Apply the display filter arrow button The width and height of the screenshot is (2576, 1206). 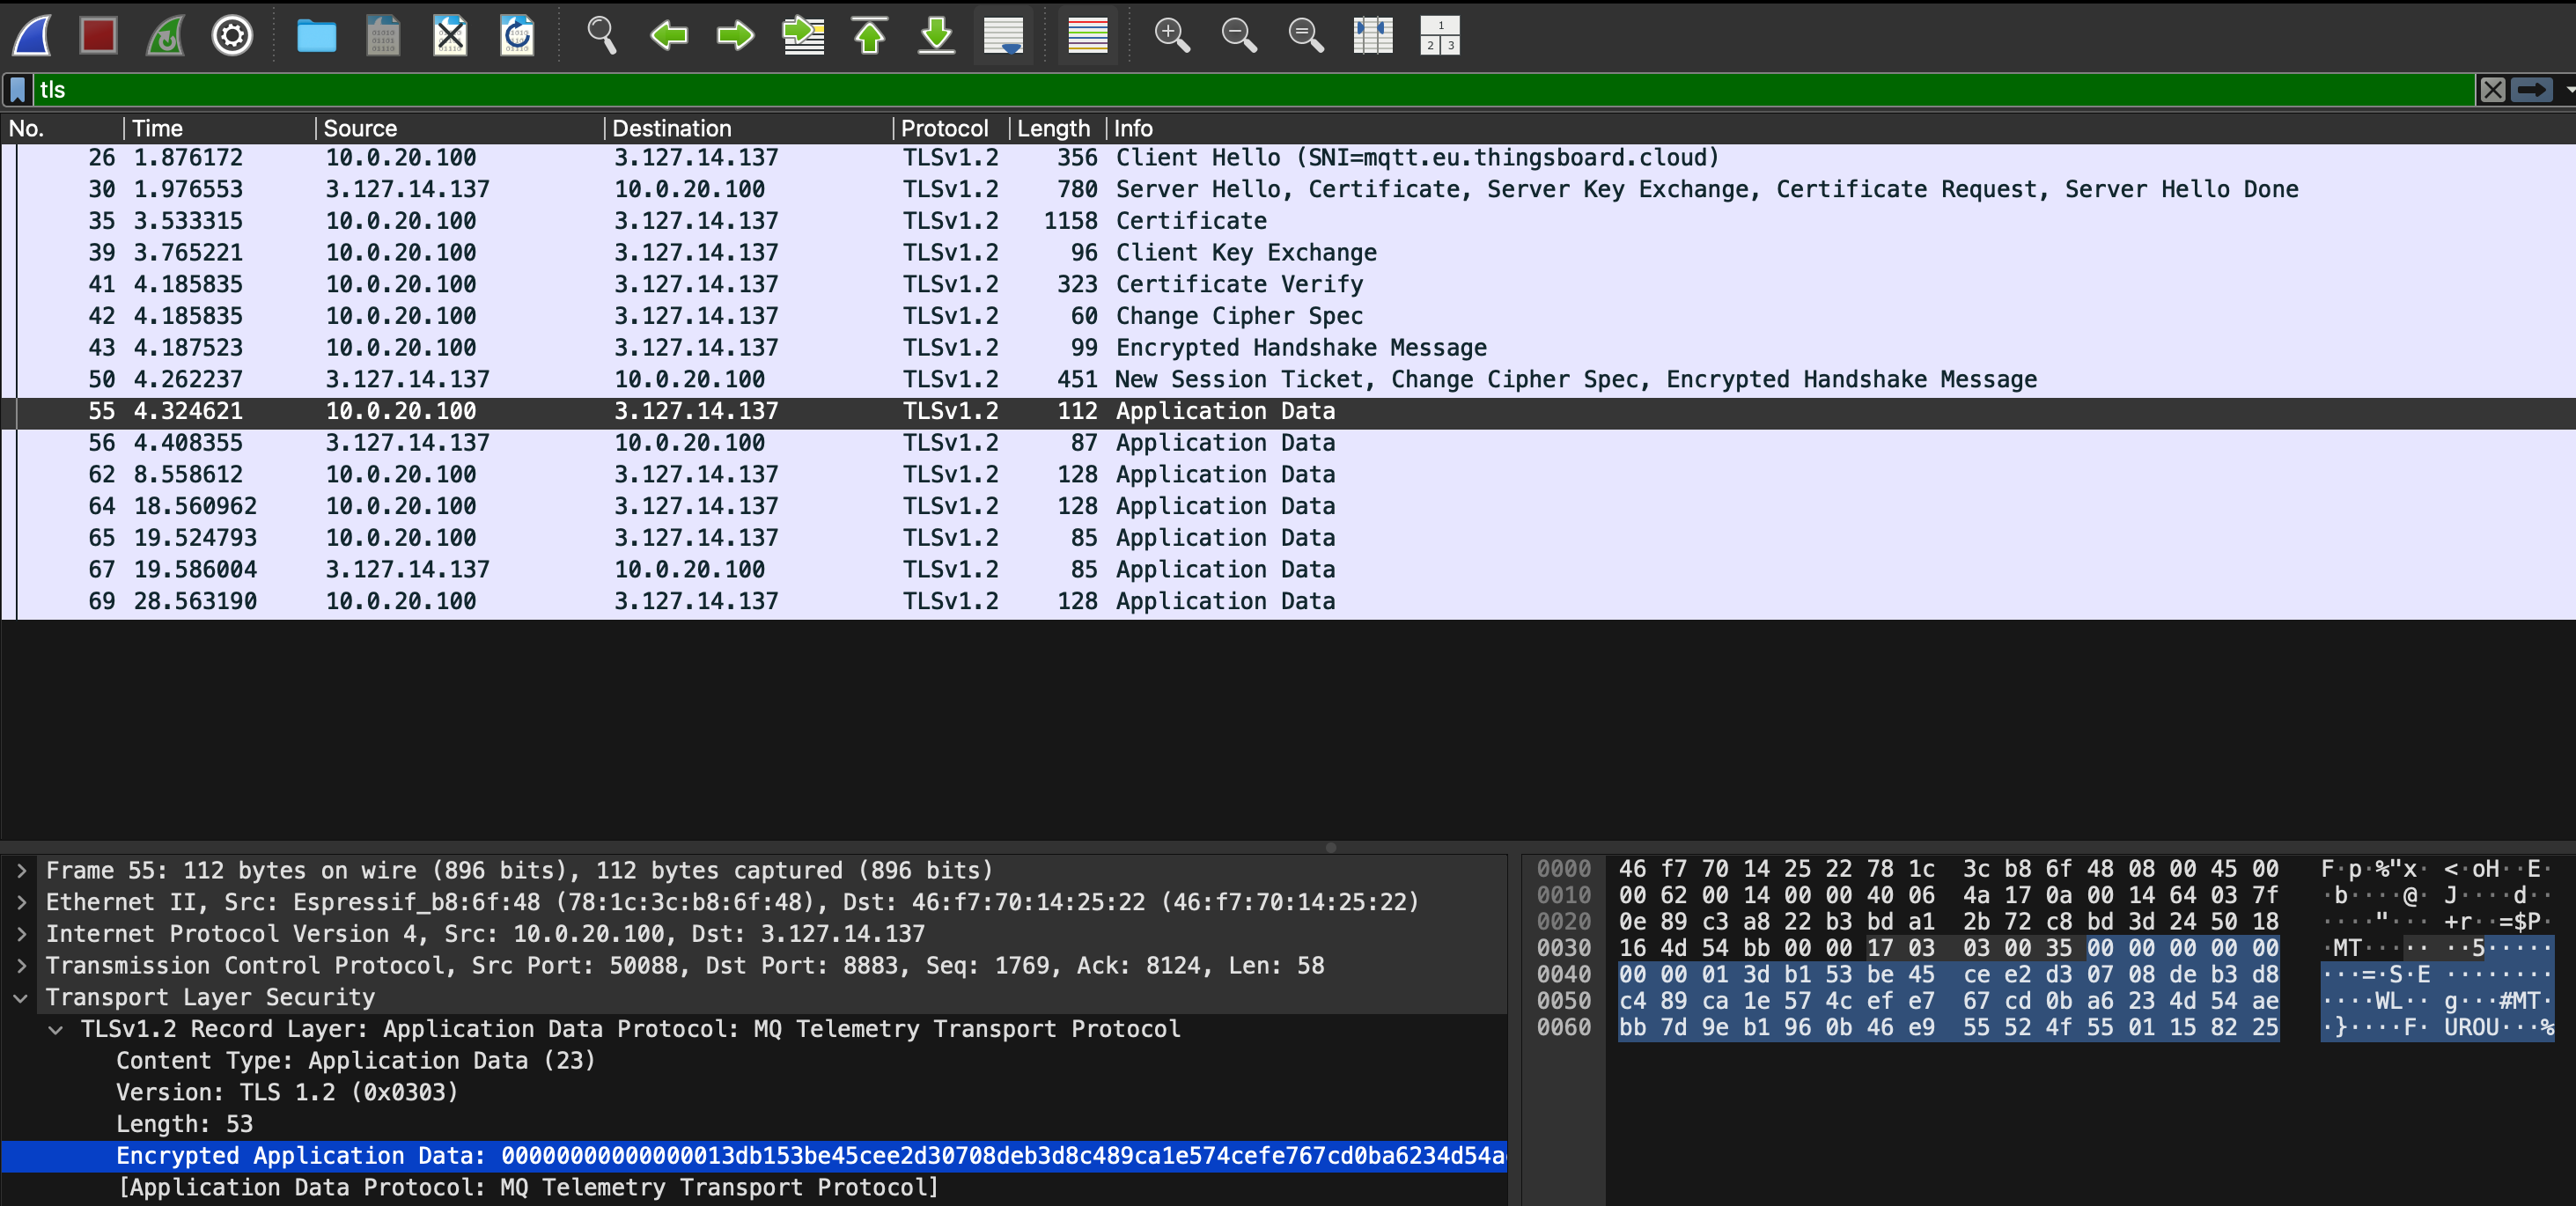(x=2531, y=90)
